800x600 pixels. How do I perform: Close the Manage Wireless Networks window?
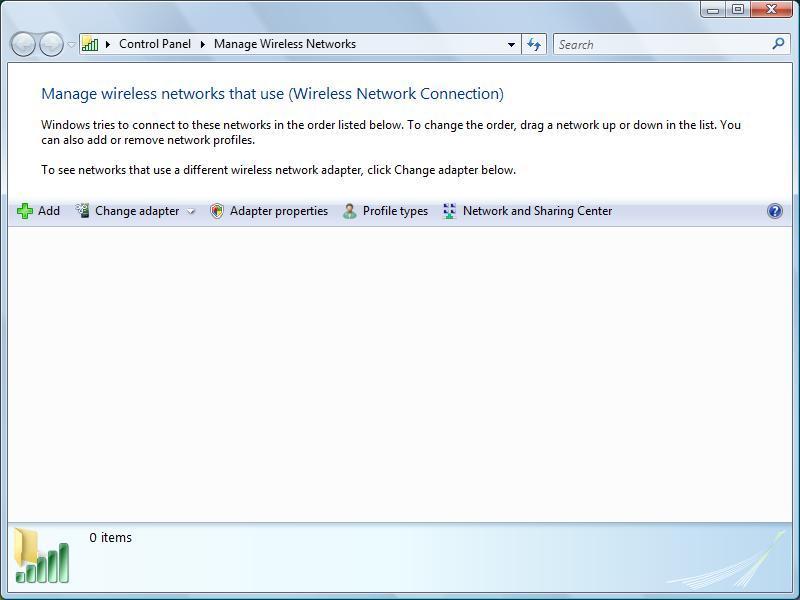click(x=771, y=10)
